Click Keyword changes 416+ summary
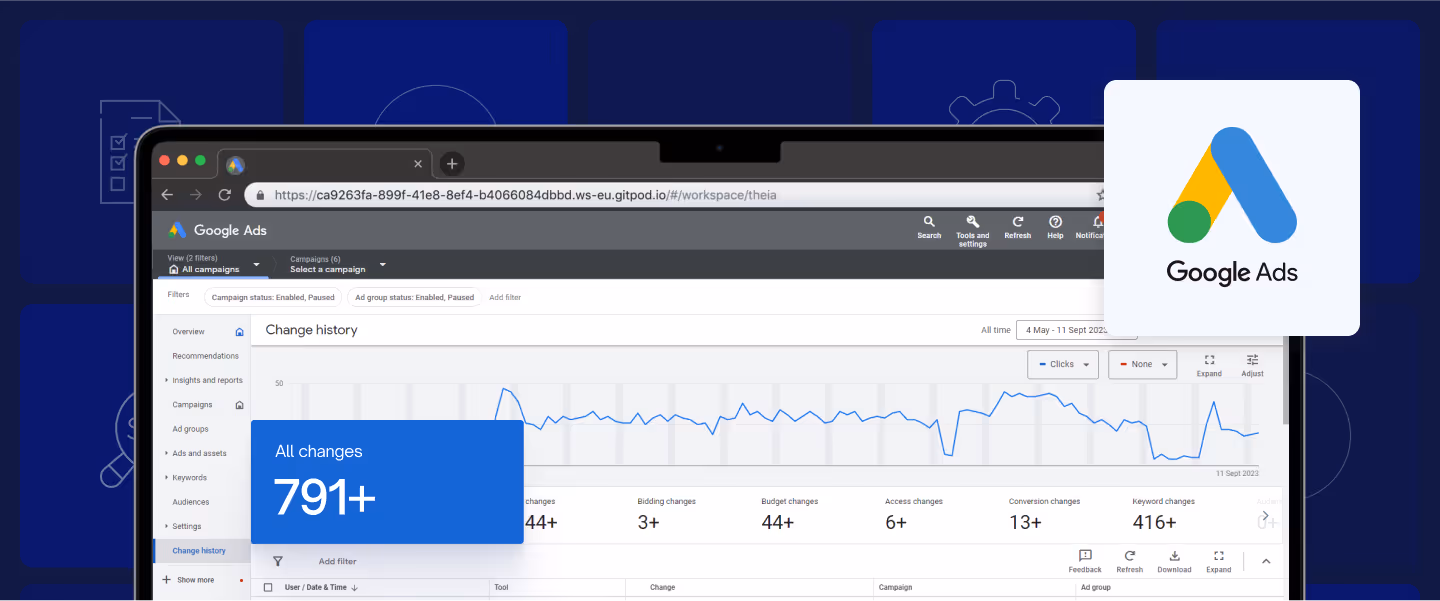 (x=1163, y=513)
